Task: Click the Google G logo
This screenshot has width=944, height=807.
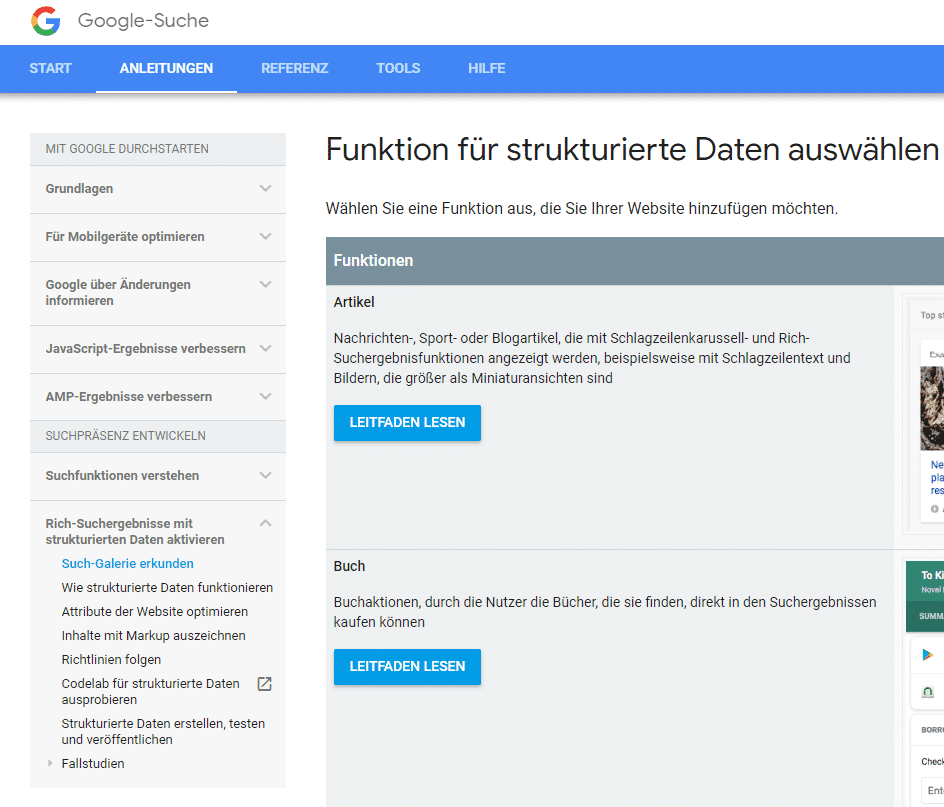Action: tap(46, 21)
